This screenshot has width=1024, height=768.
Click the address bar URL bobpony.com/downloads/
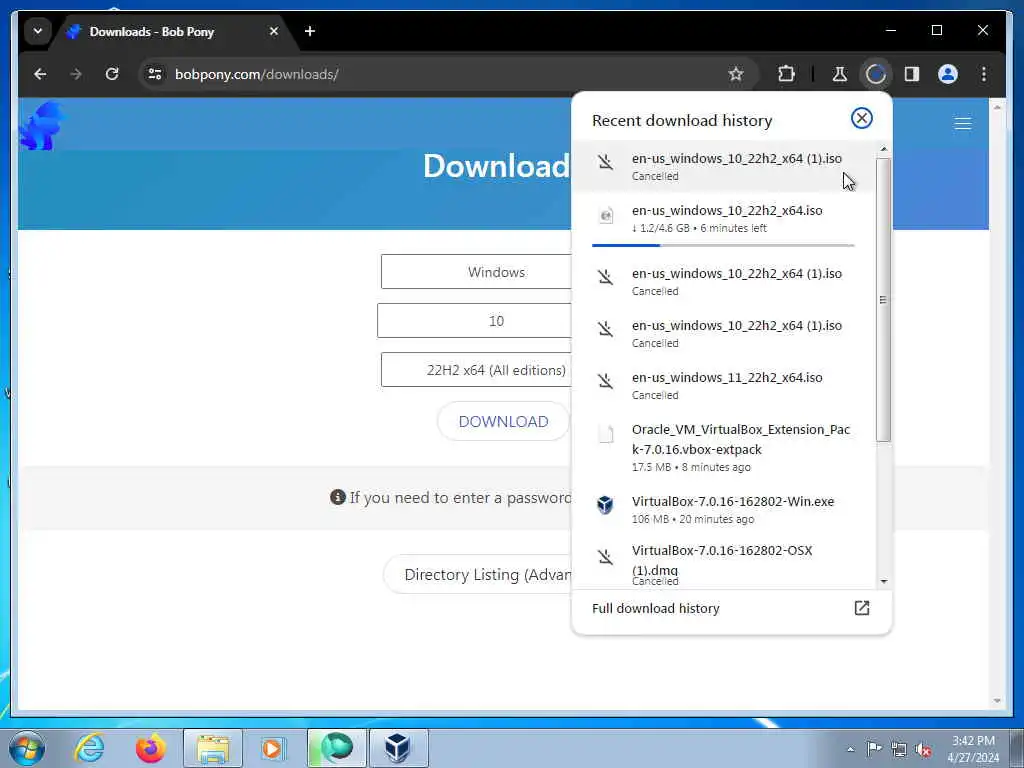(x=257, y=74)
